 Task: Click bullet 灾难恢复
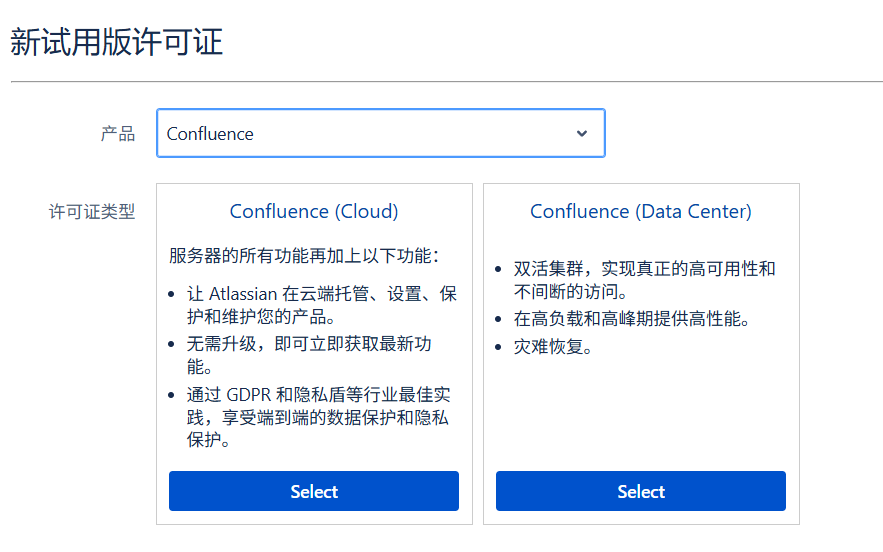point(553,346)
